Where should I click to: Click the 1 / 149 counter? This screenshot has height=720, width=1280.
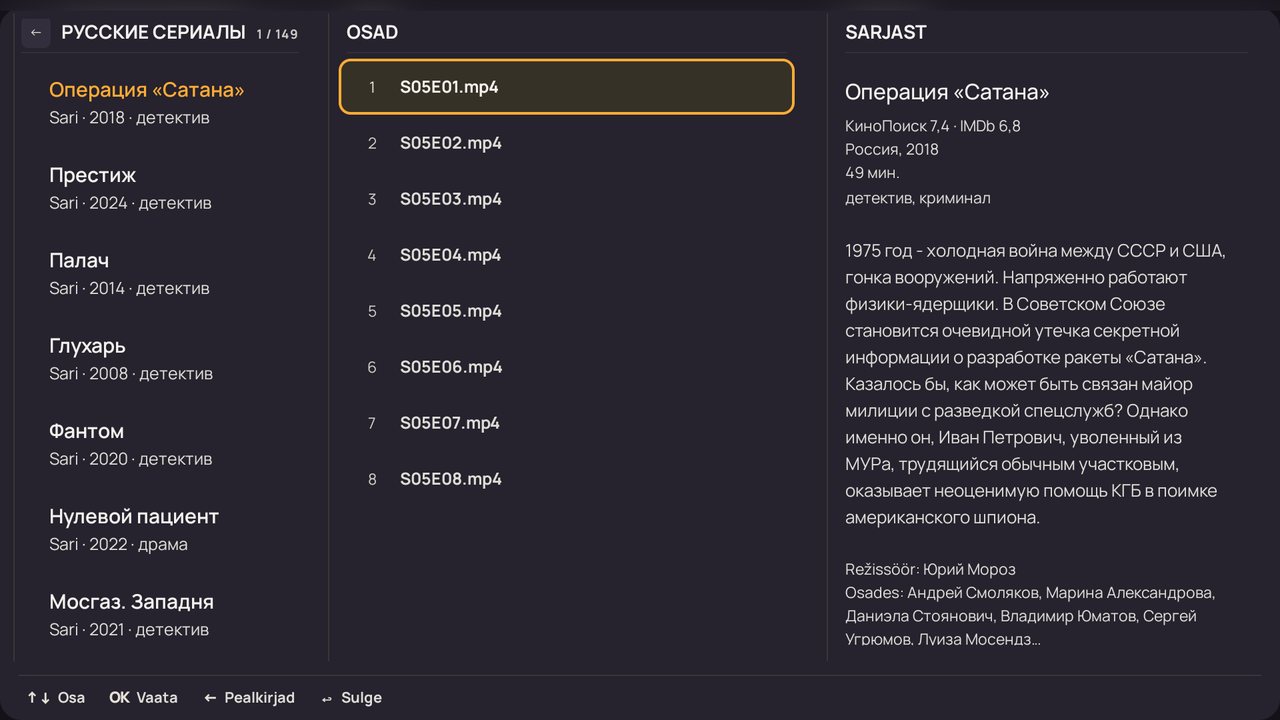tap(277, 34)
